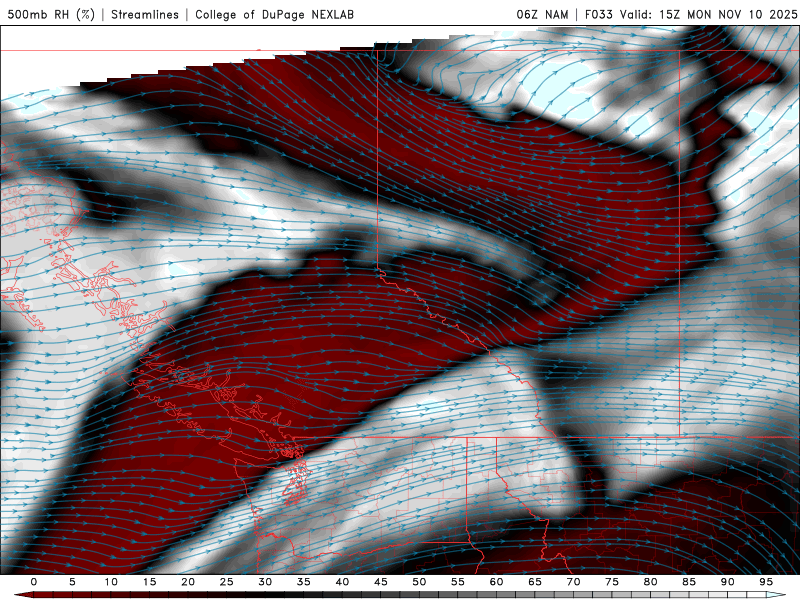Click the 'Streamlines' label in the header
The image size is (800, 600).
[x=145, y=14]
